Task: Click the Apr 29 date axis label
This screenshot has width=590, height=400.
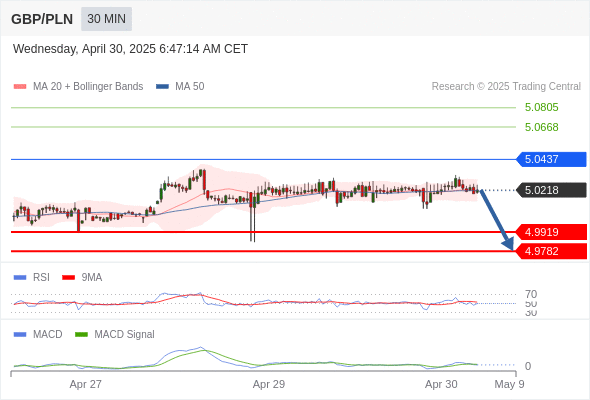Action: (269, 384)
